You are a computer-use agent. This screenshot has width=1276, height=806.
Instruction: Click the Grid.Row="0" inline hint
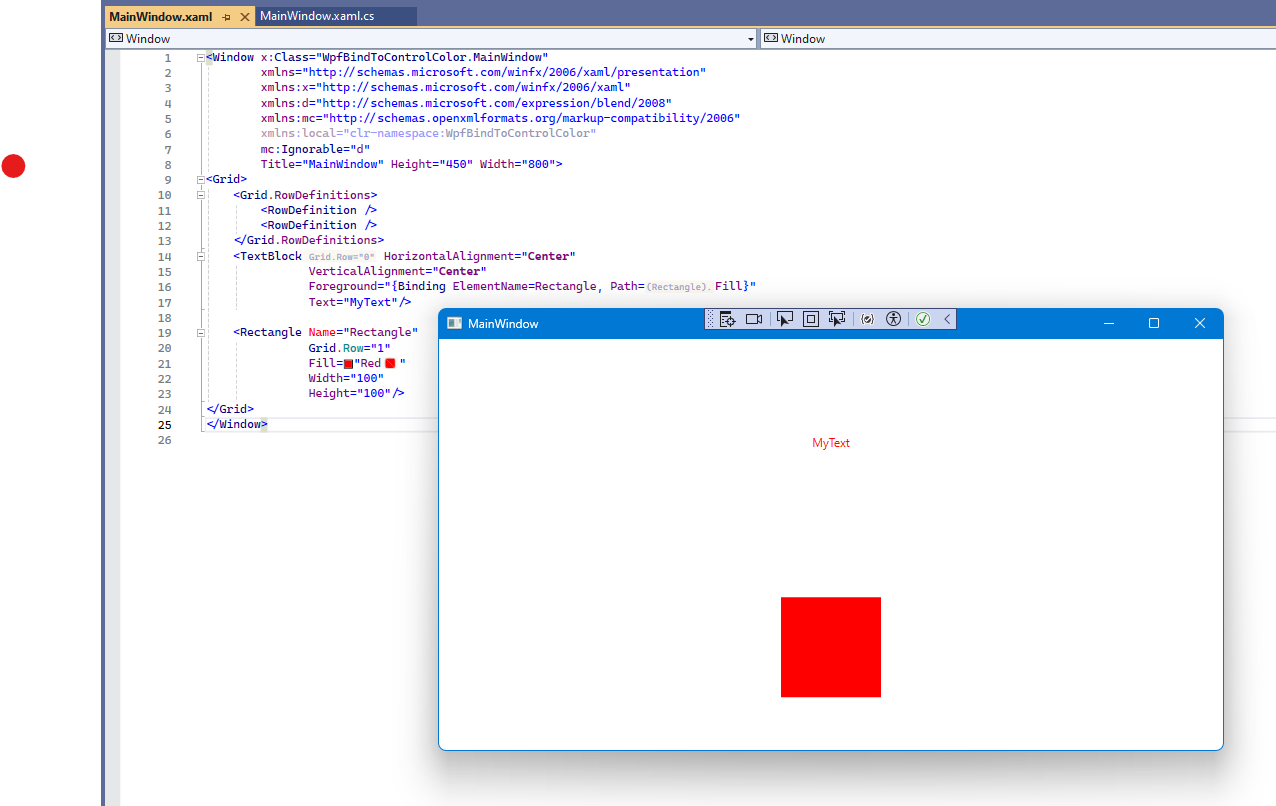pos(341,257)
